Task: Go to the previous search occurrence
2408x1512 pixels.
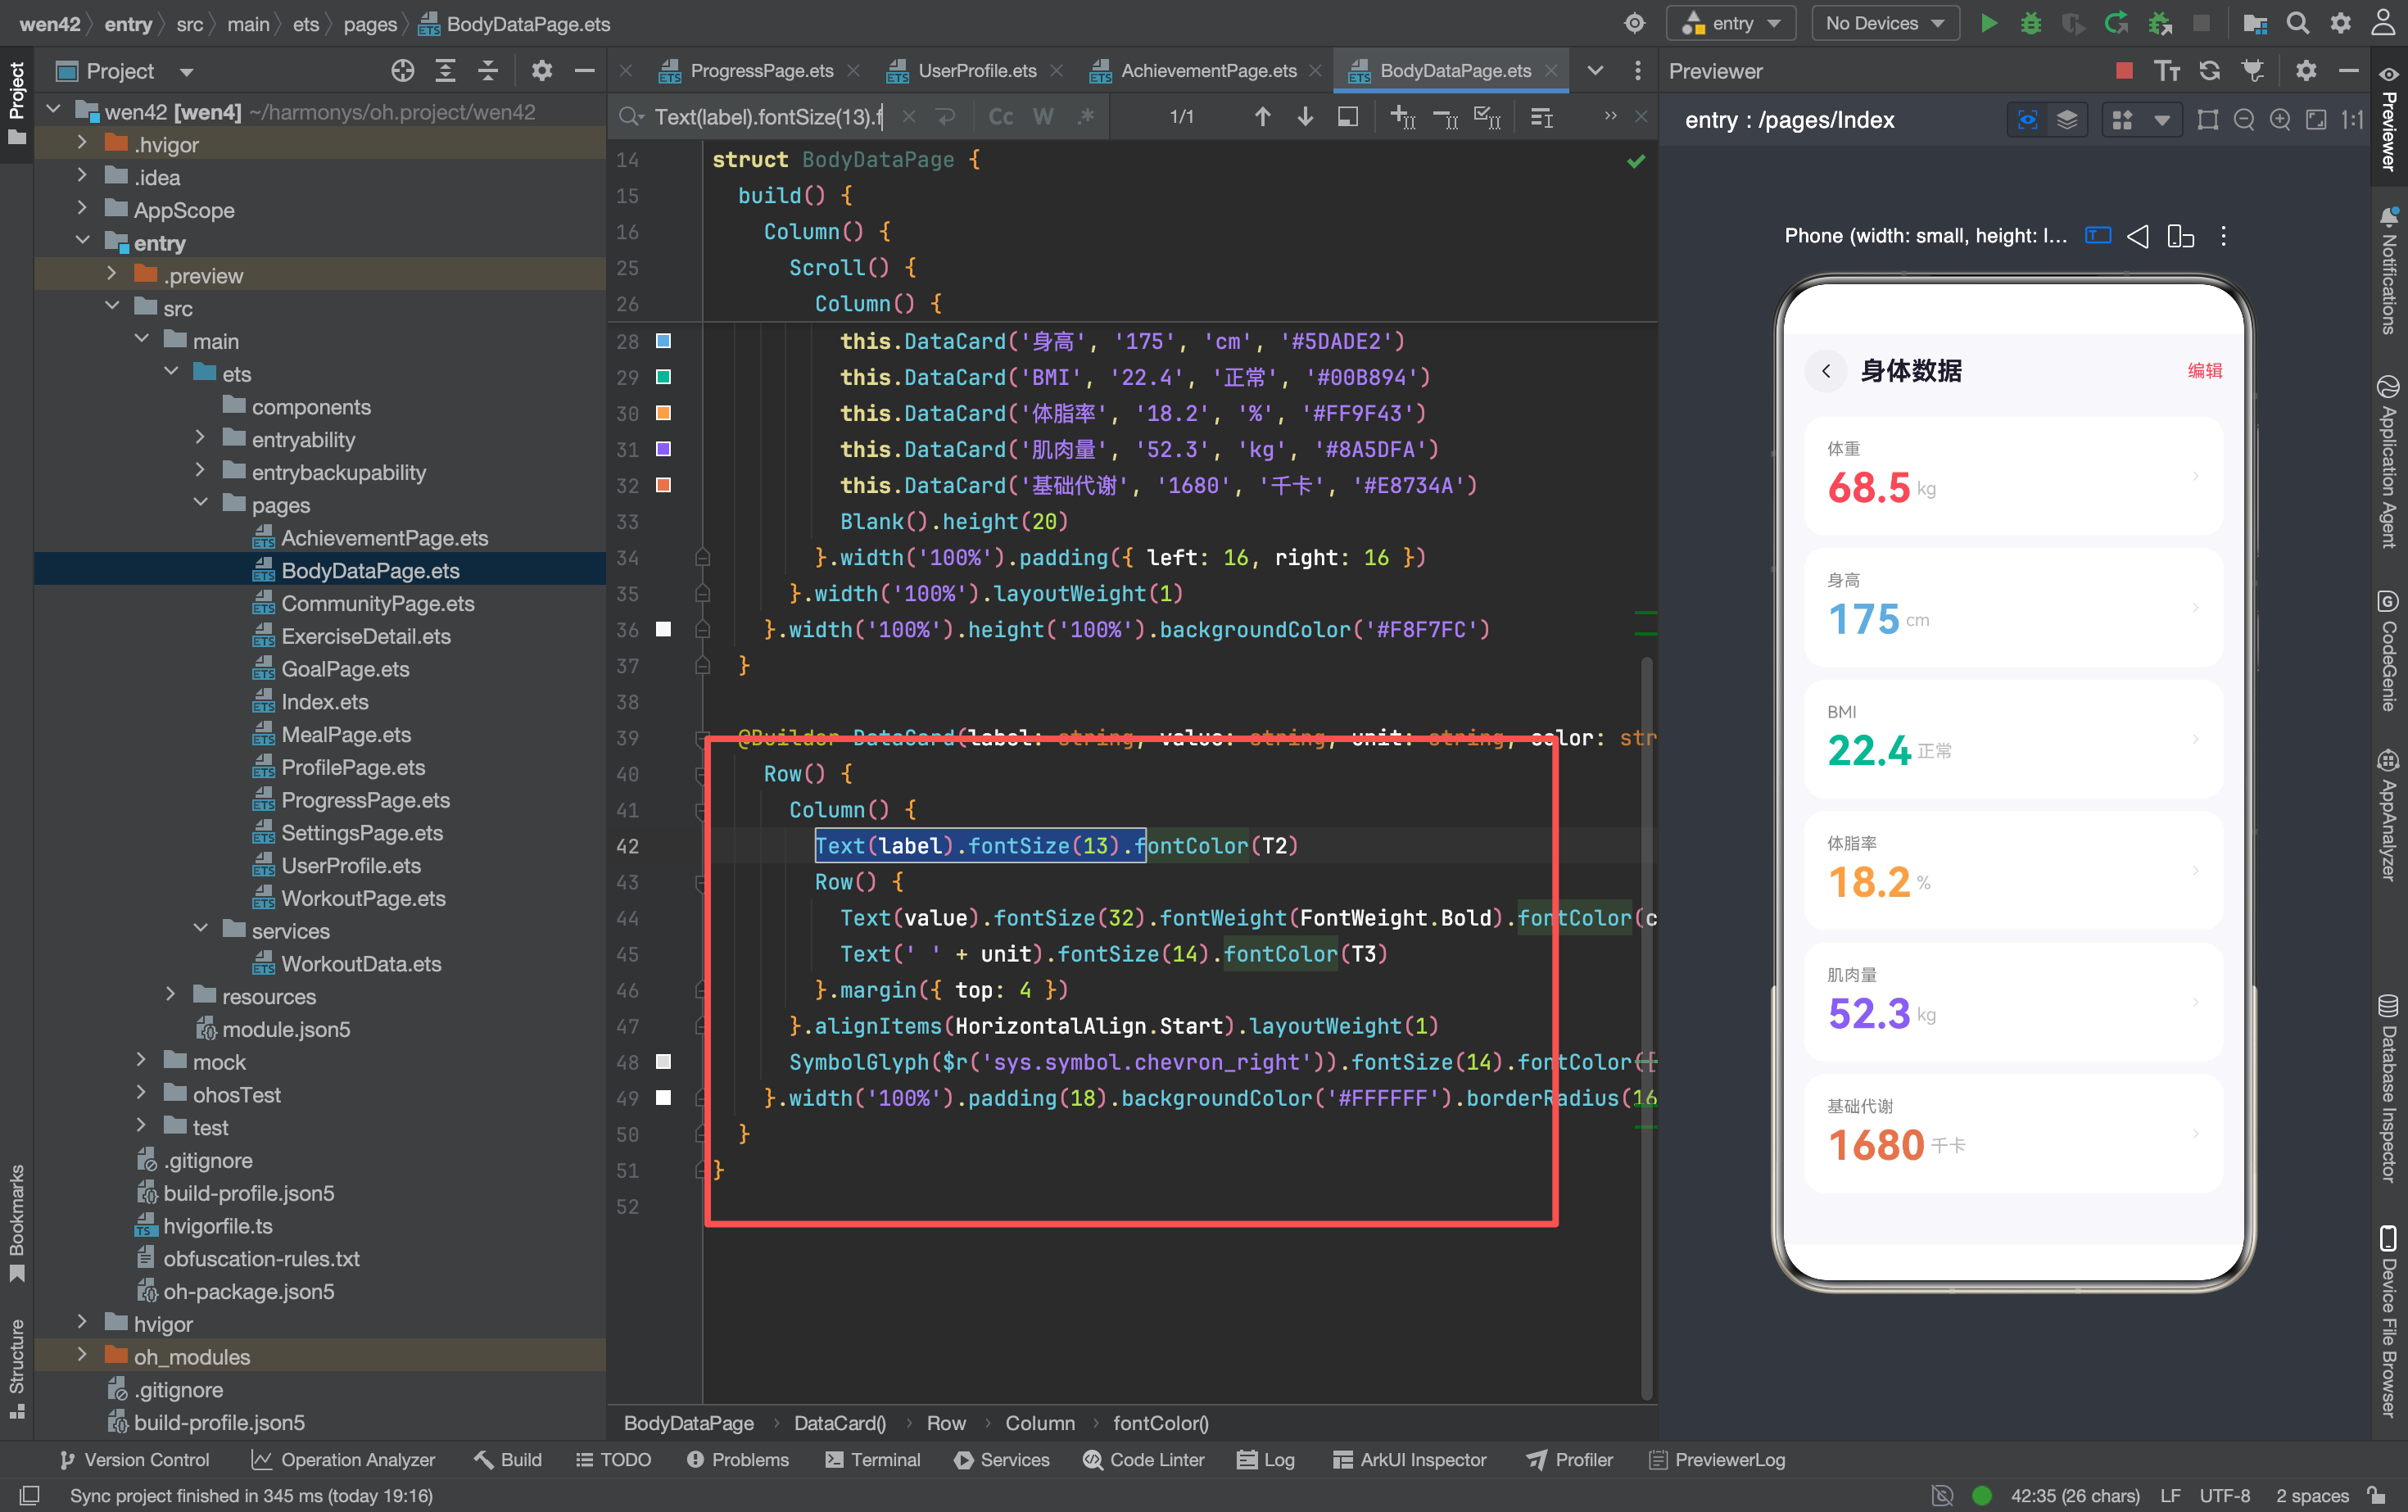Action: coord(1263,117)
